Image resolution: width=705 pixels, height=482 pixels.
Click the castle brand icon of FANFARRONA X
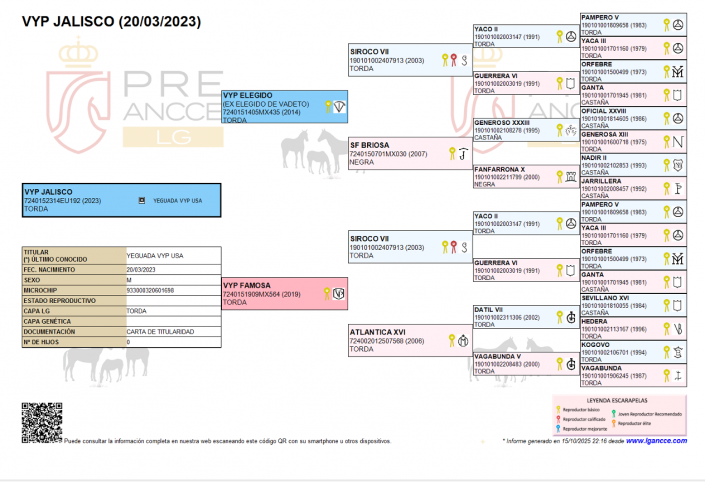(569, 175)
